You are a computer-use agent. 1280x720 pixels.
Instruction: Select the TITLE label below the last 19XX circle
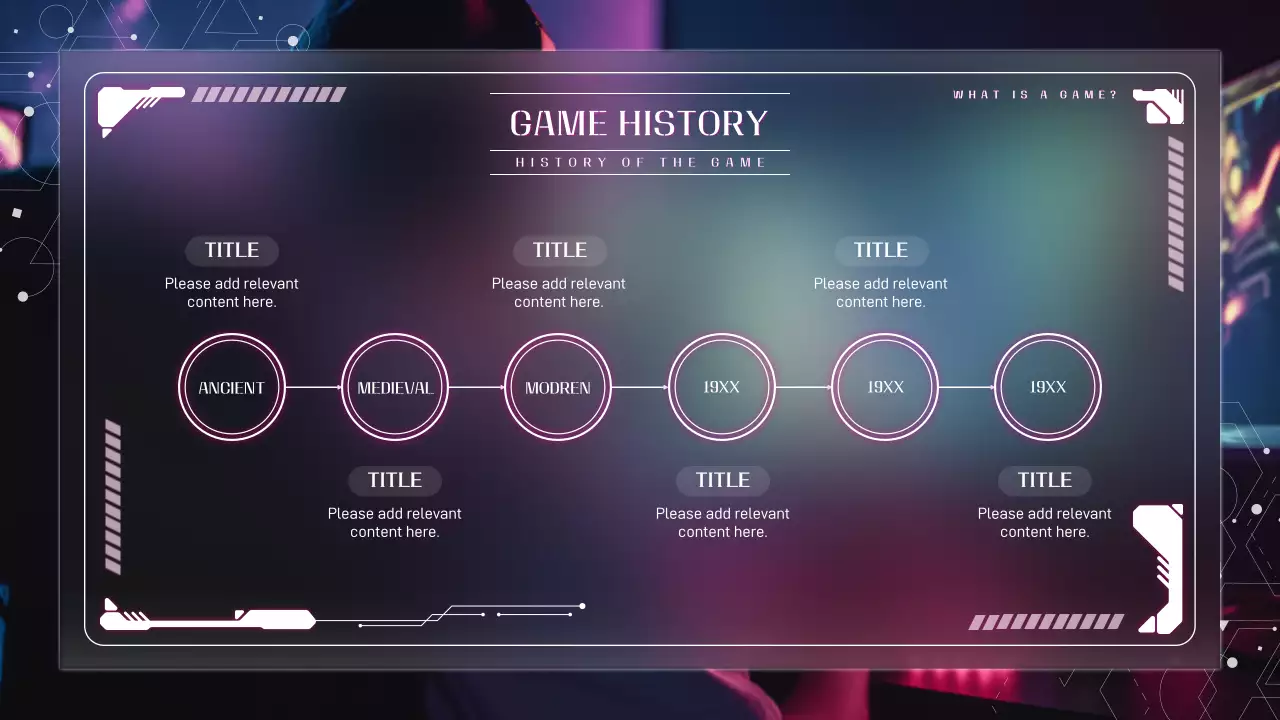click(1045, 480)
